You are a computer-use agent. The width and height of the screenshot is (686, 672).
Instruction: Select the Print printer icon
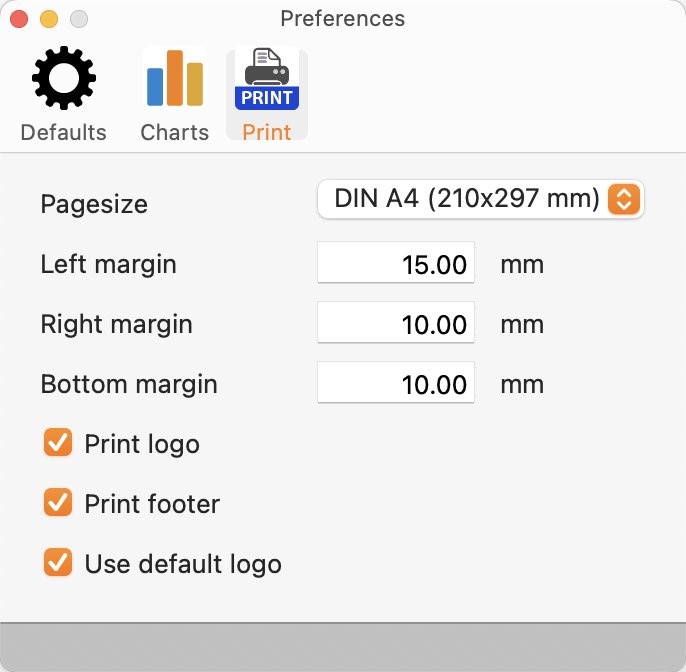pyautogui.click(x=267, y=79)
